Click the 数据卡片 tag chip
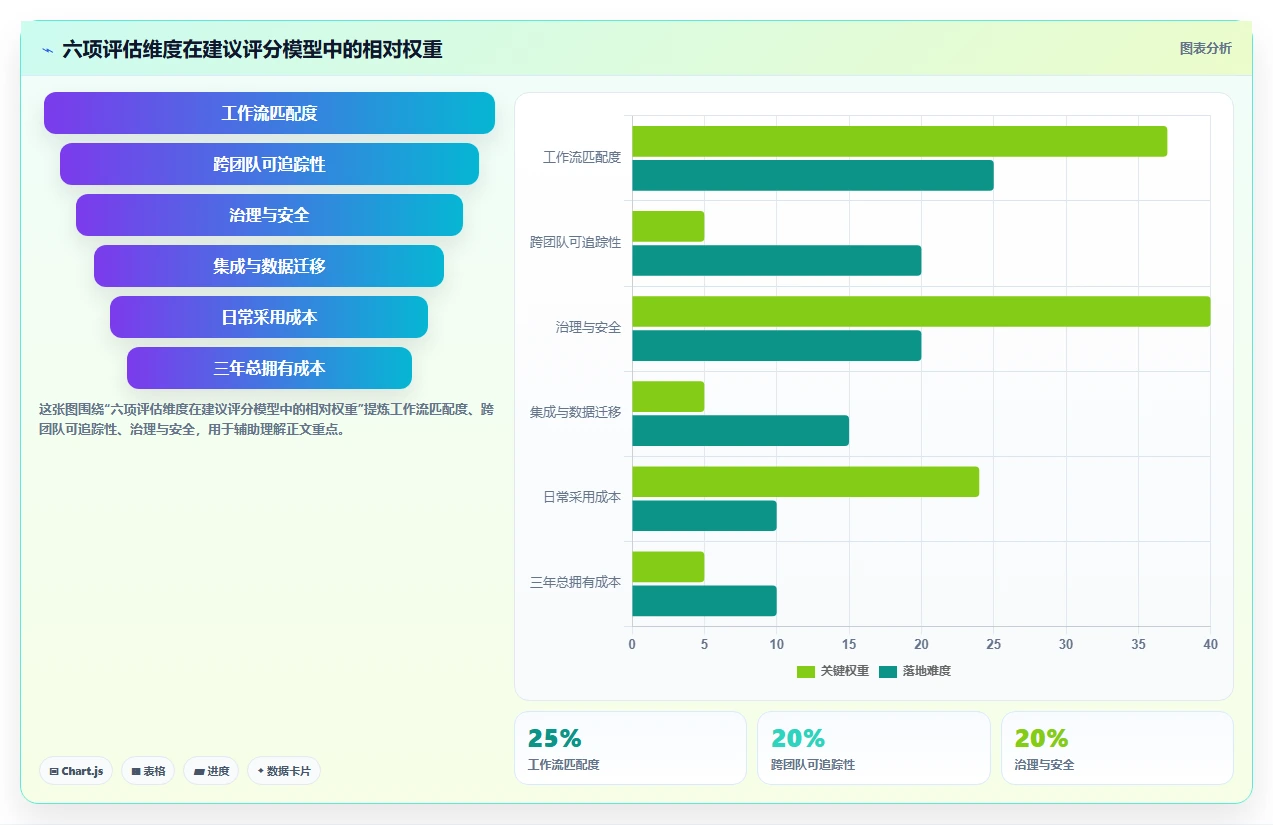The width and height of the screenshot is (1273, 825). coord(283,771)
